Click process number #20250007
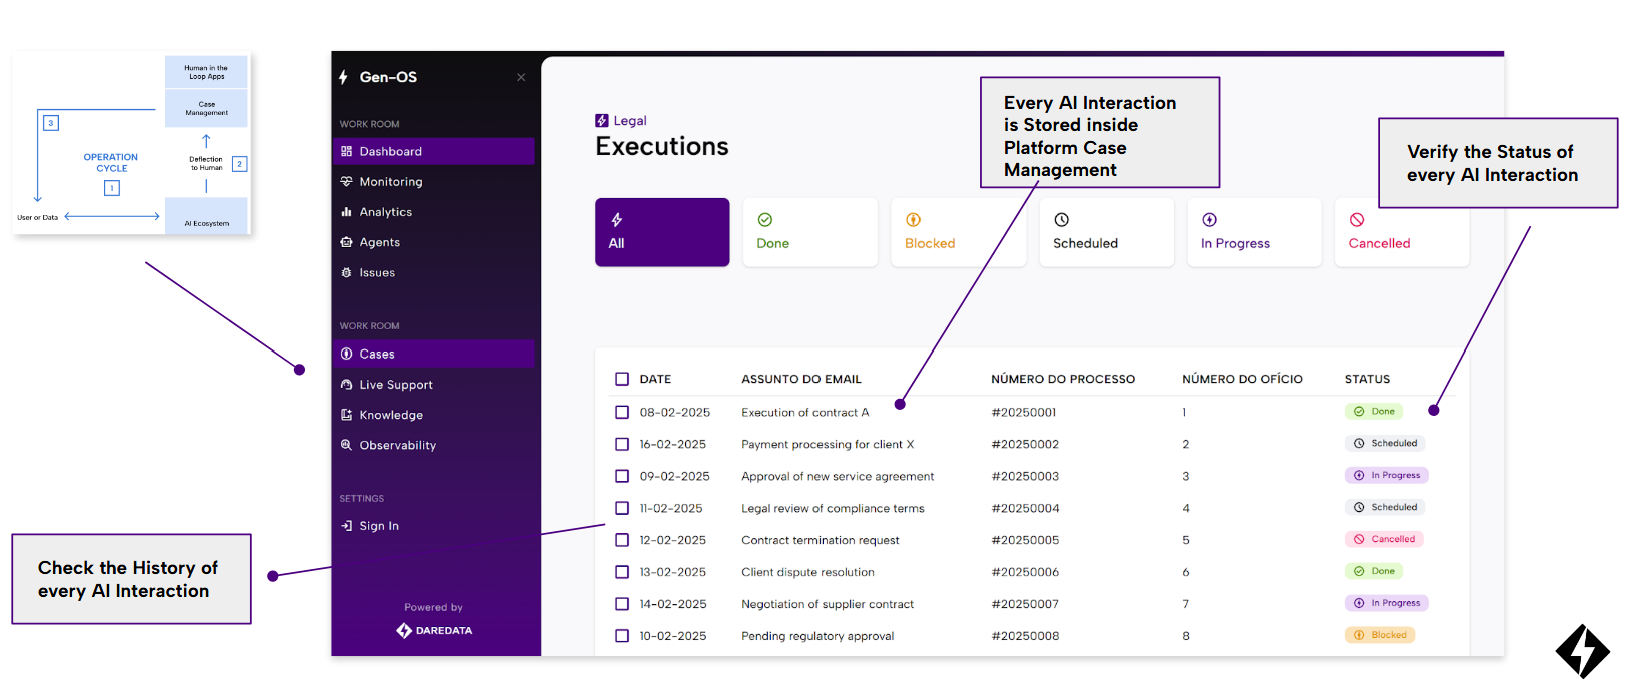The image size is (1632, 700). [x=1025, y=604]
